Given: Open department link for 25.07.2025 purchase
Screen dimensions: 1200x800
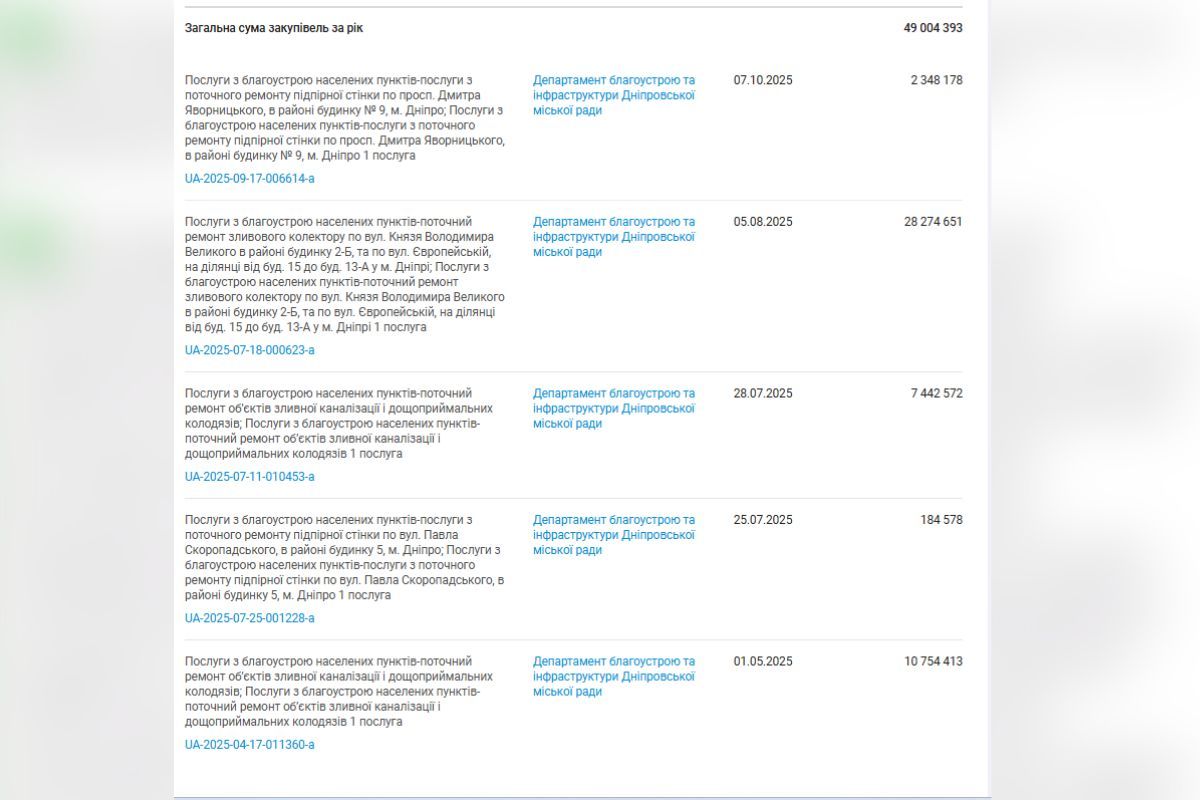Looking at the screenshot, I should [613, 535].
